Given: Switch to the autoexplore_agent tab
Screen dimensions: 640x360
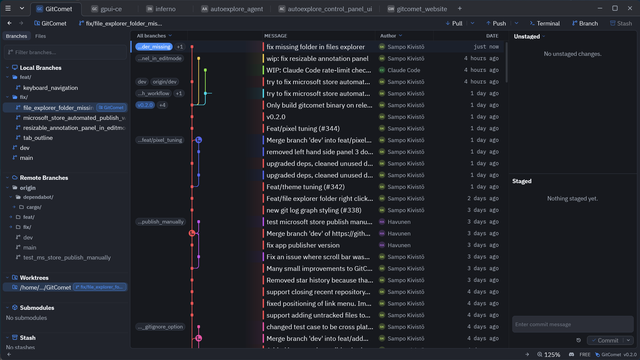Looking at the screenshot, I should click(x=232, y=9).
